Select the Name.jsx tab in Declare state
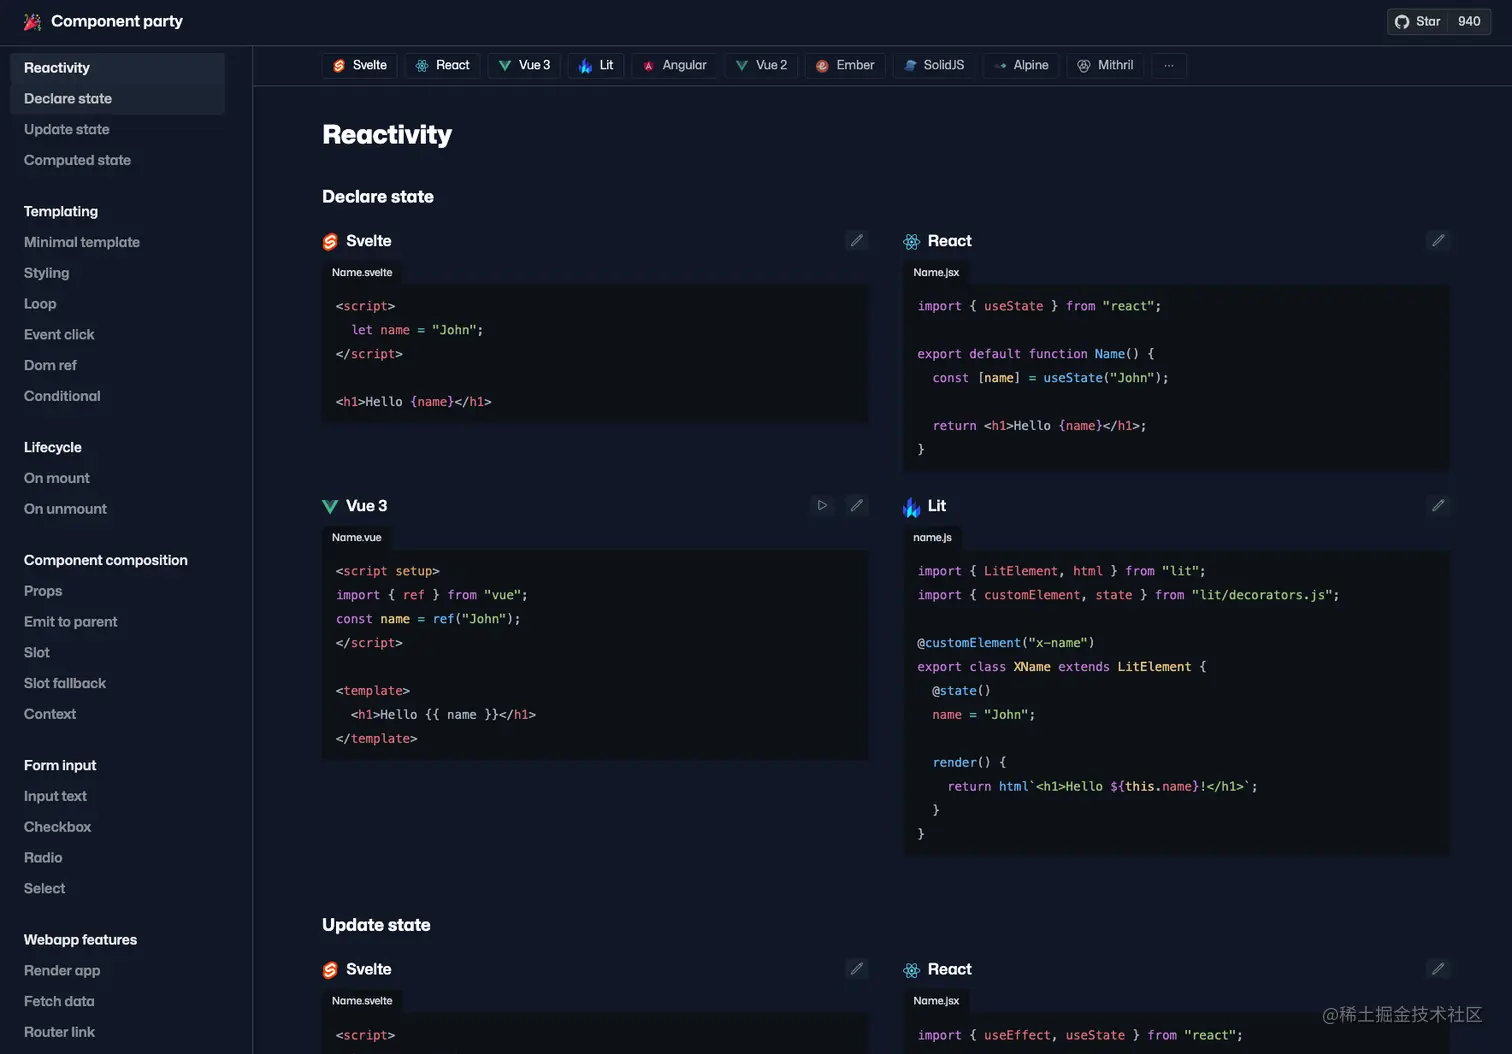The image size is (1512, 1054). point(936,272)
